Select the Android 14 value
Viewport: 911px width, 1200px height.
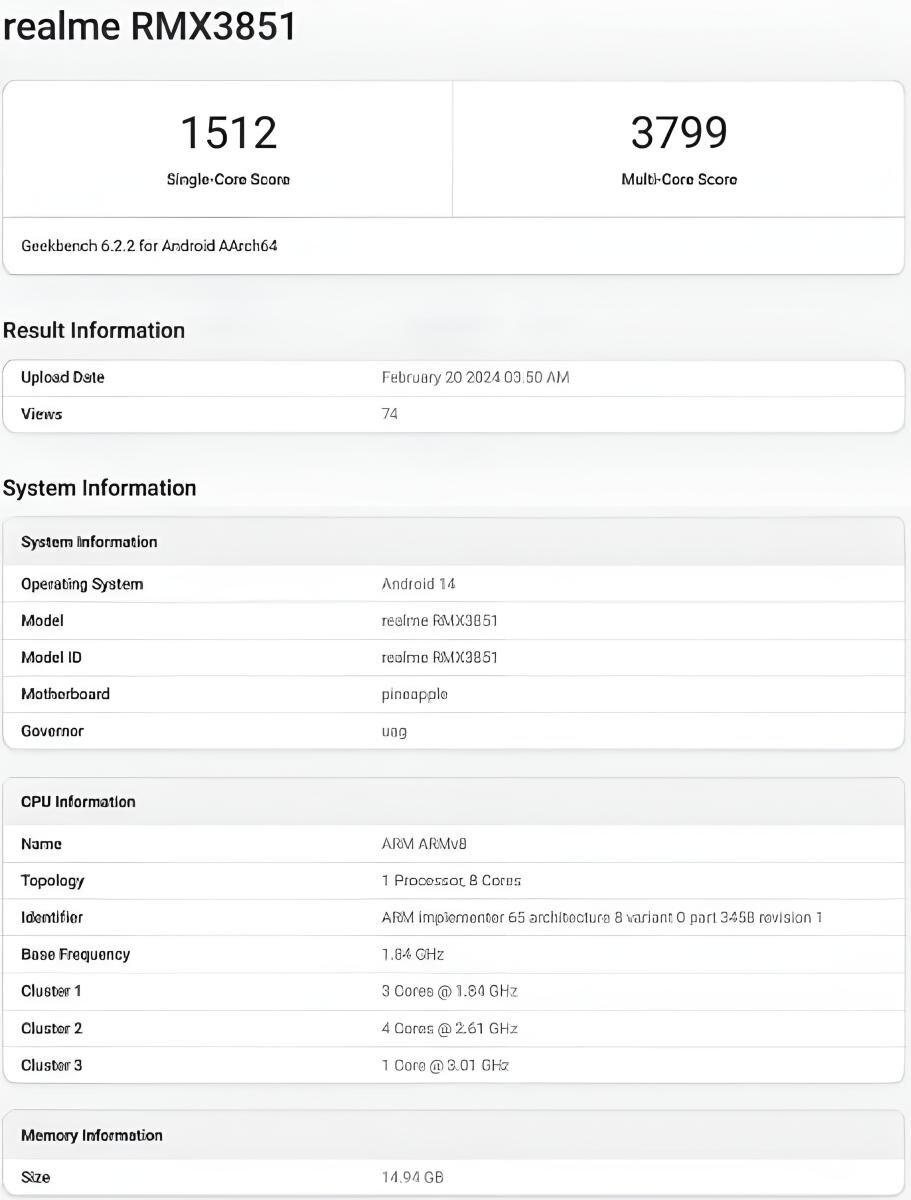(419, 584)
